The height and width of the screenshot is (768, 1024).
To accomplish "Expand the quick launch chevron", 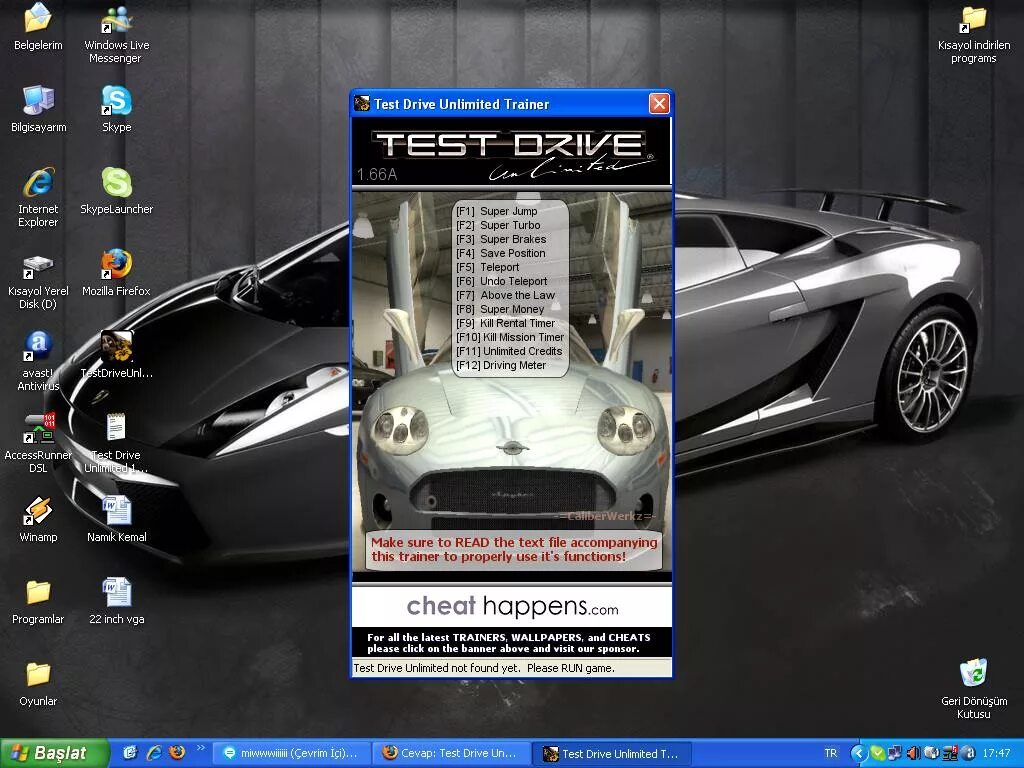I will click(x=200, y=748).
